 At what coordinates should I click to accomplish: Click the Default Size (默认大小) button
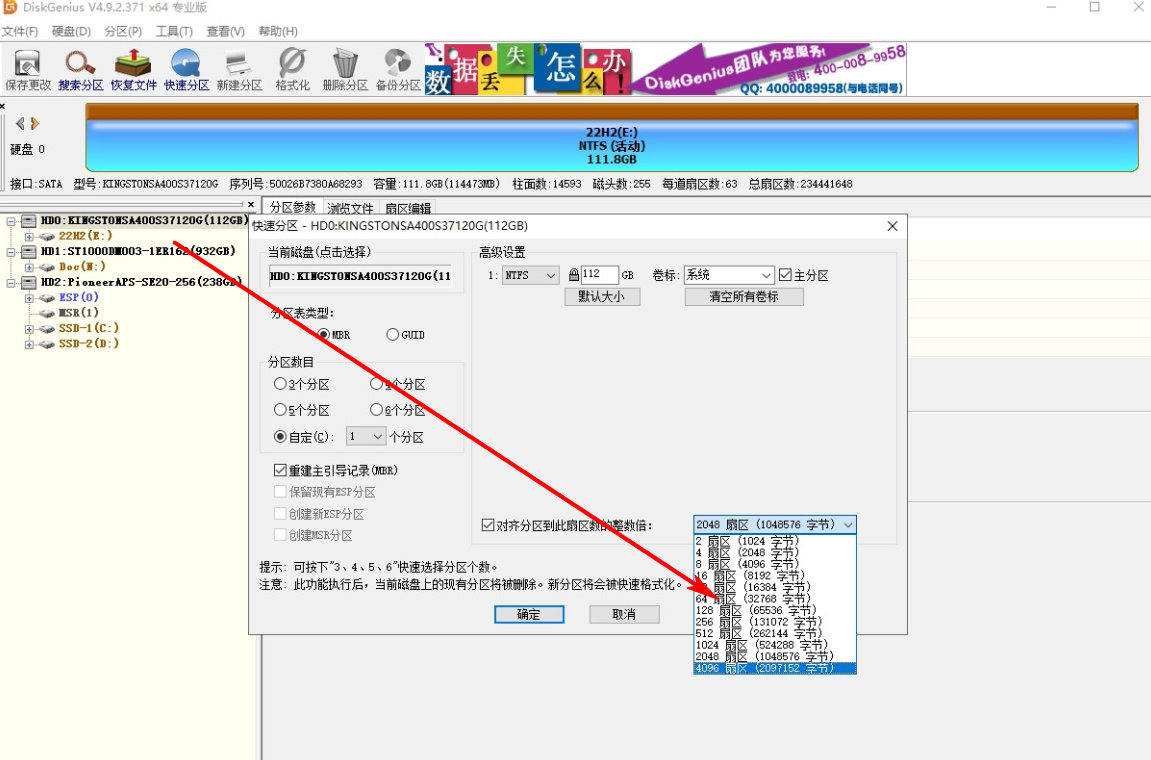(x=602, y=297)
